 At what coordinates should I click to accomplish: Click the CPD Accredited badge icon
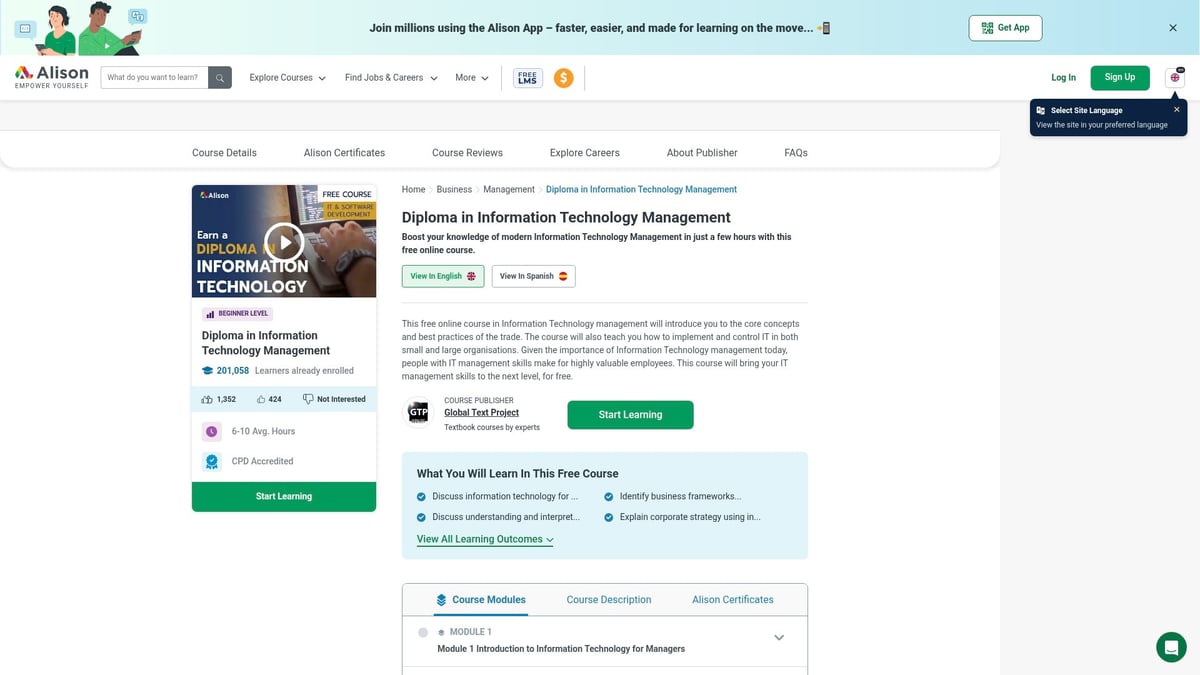211,461
